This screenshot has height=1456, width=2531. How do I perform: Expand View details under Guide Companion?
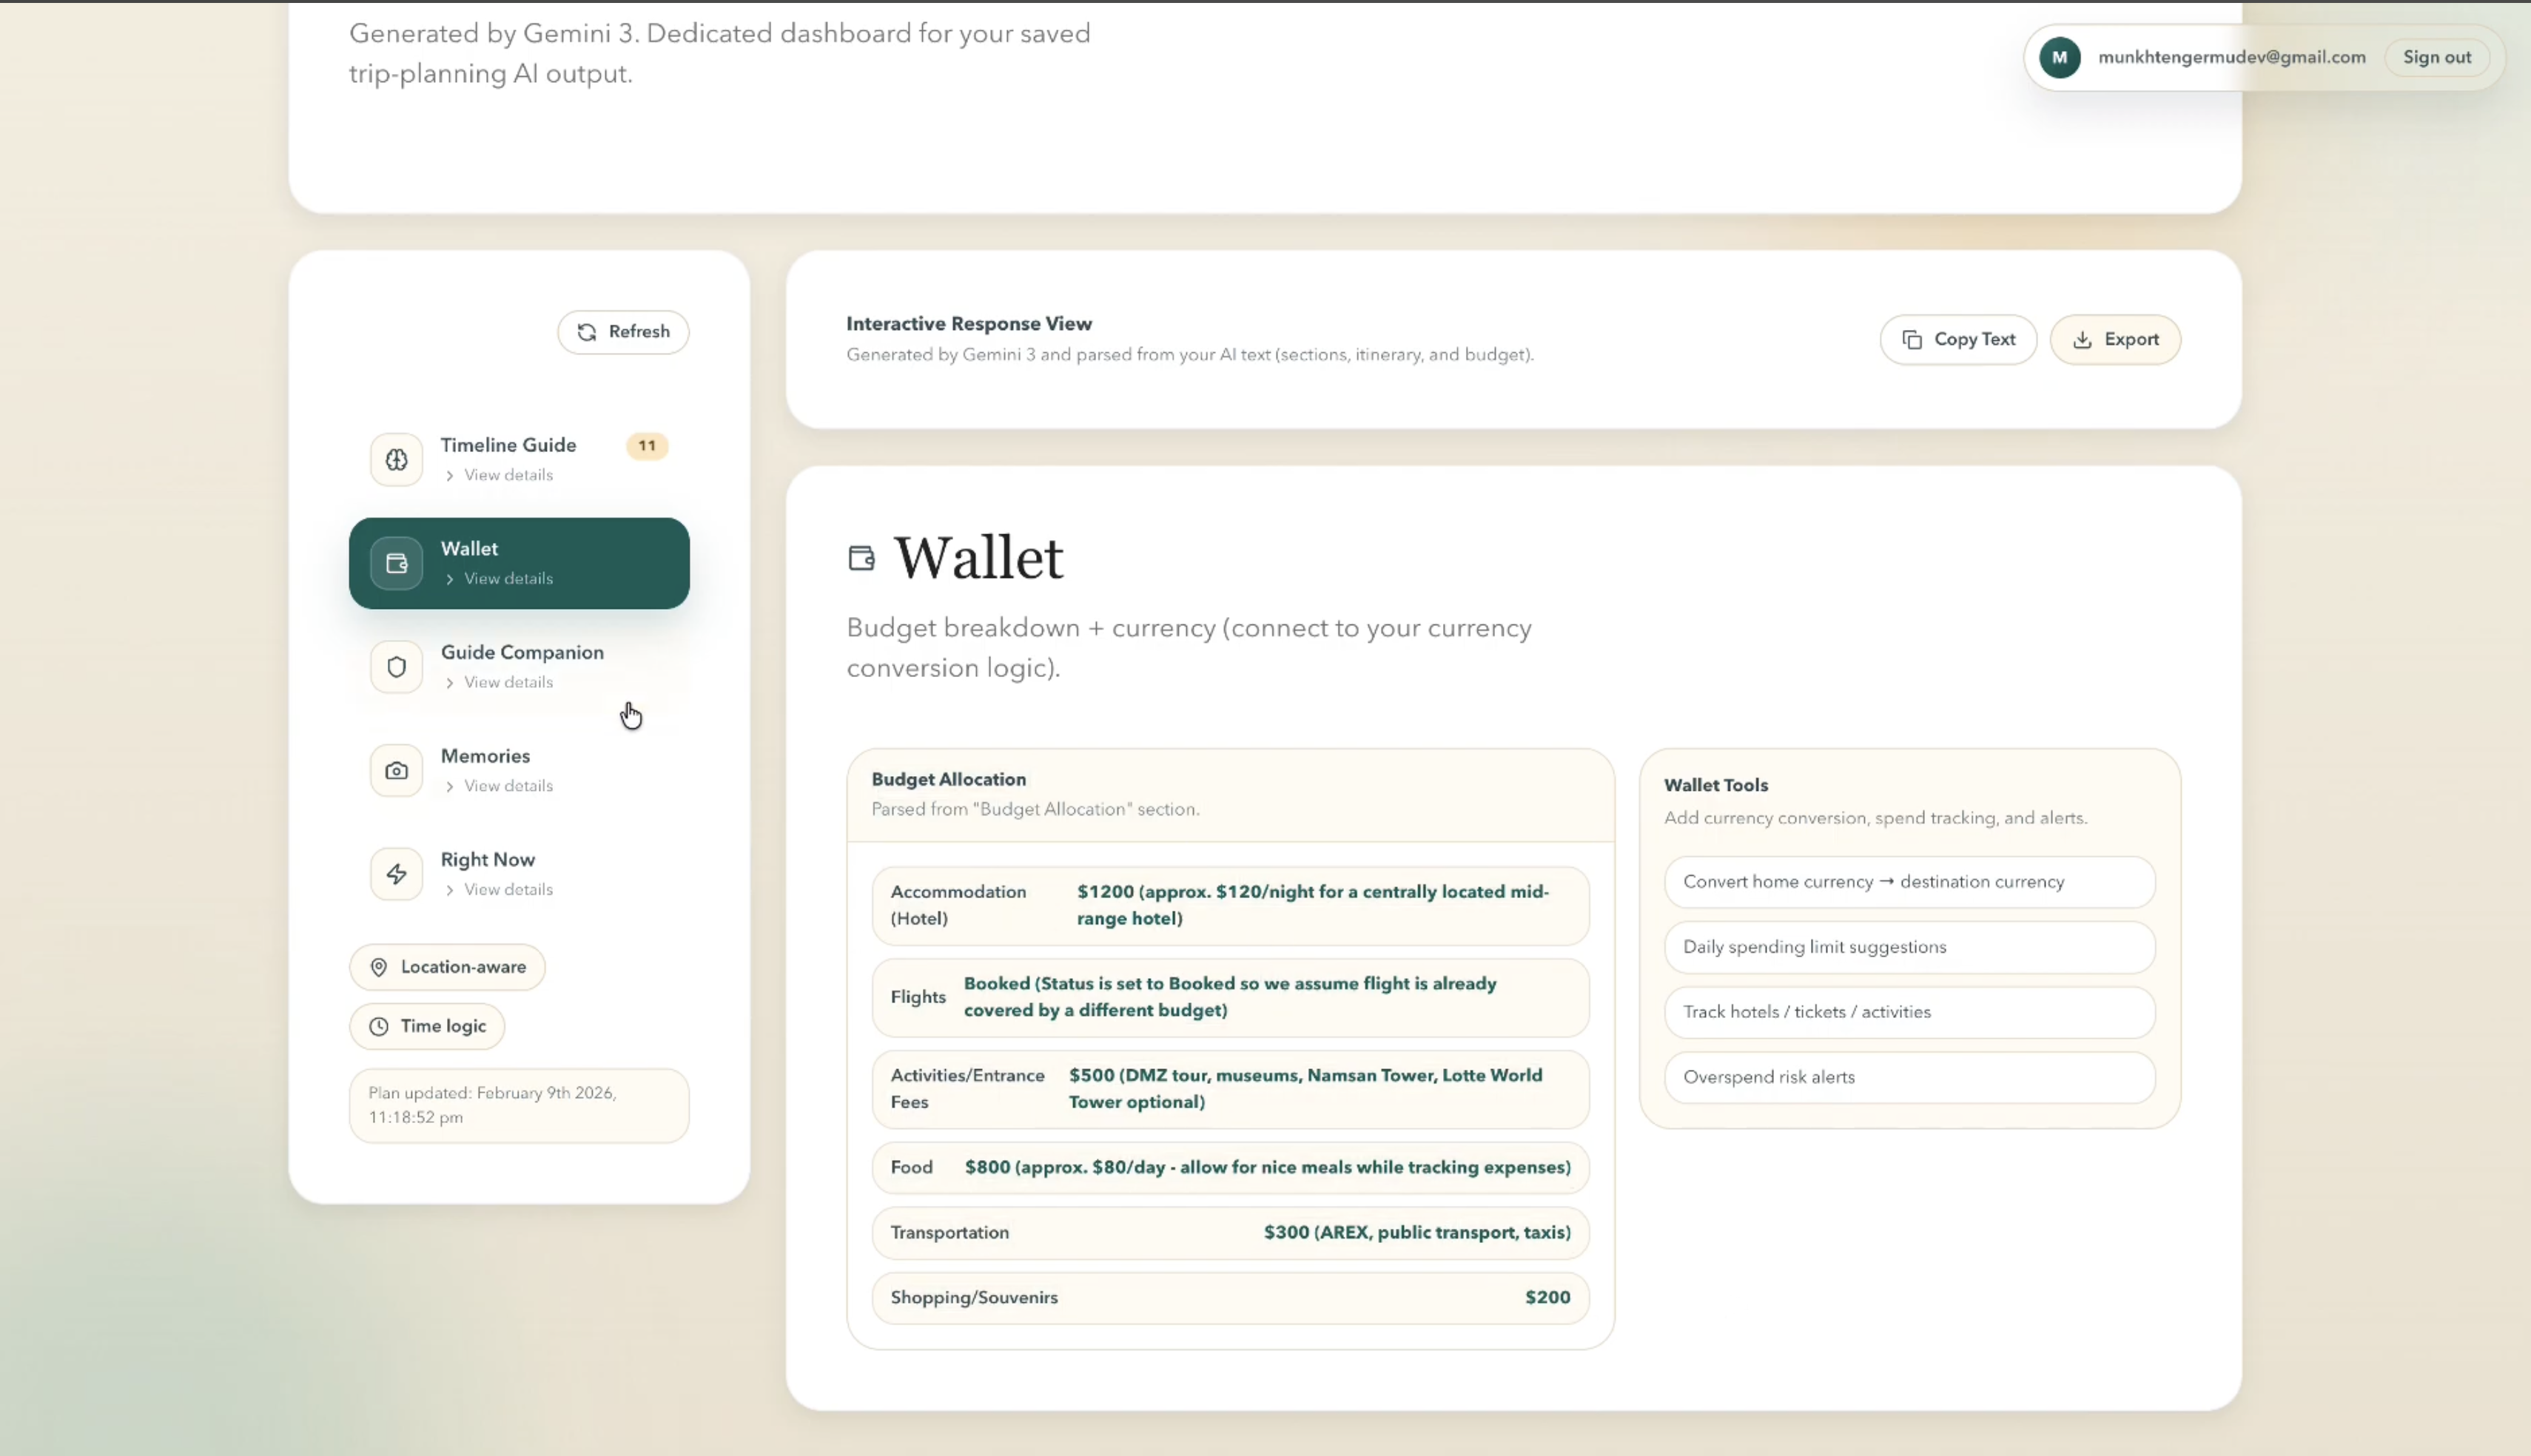[x=499, y=682]
